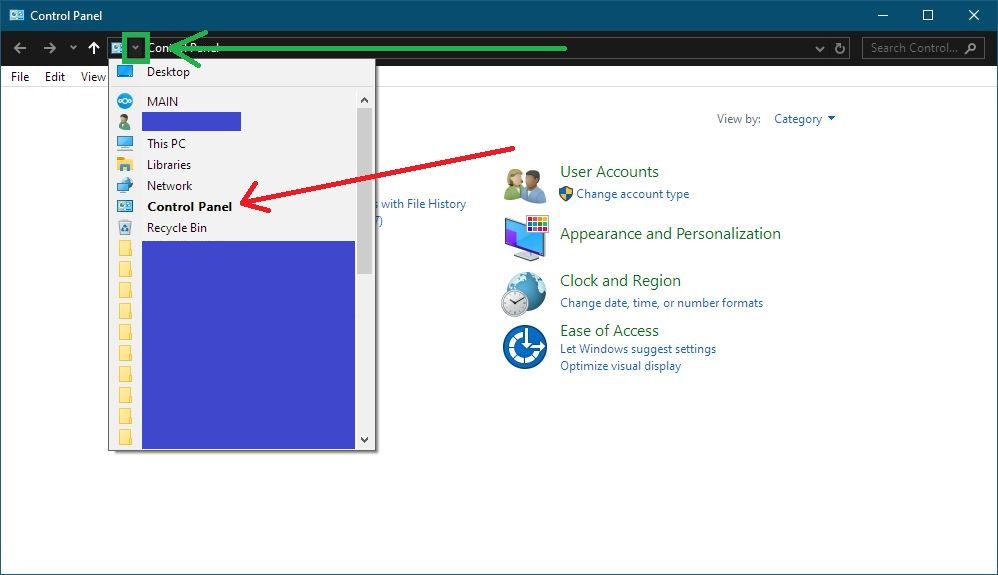The image size is (998, 575).
Task: Refresh the Control Panel view
Action: (x=840, y=48)
